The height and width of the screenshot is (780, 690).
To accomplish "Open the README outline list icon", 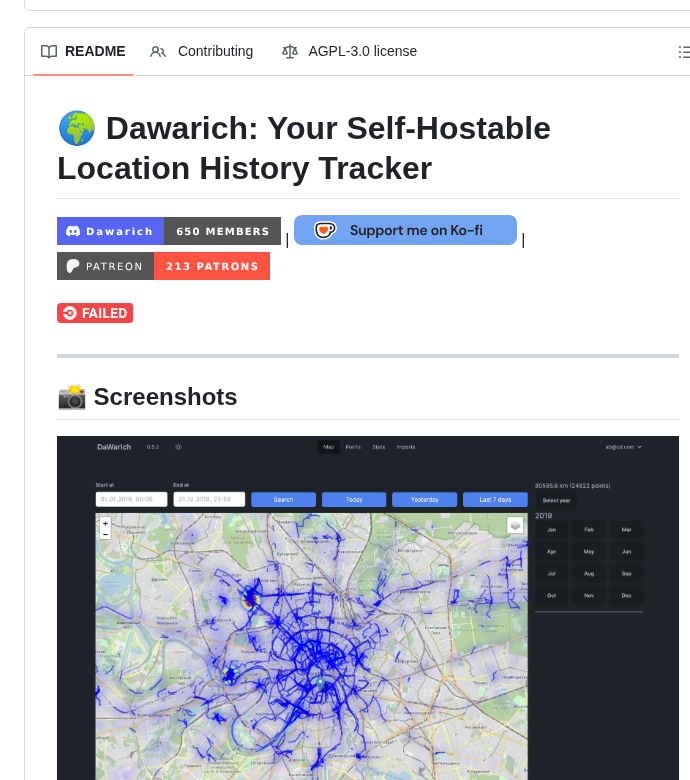I will (x=684, y=52).
